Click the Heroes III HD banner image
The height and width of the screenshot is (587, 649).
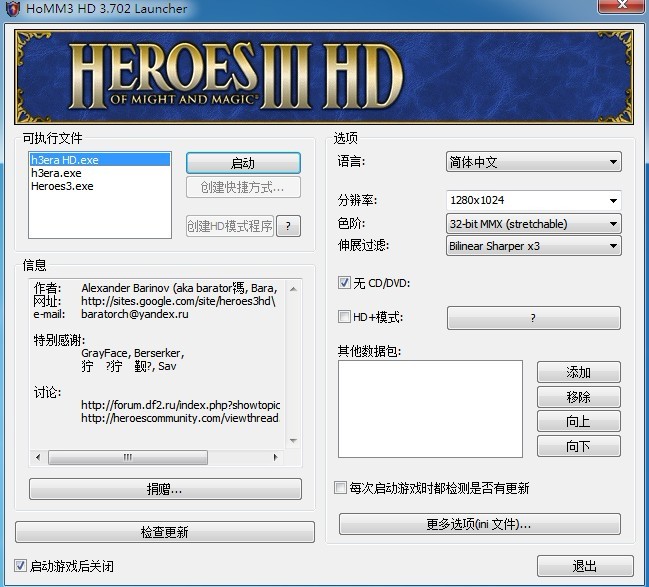[324, 76]
